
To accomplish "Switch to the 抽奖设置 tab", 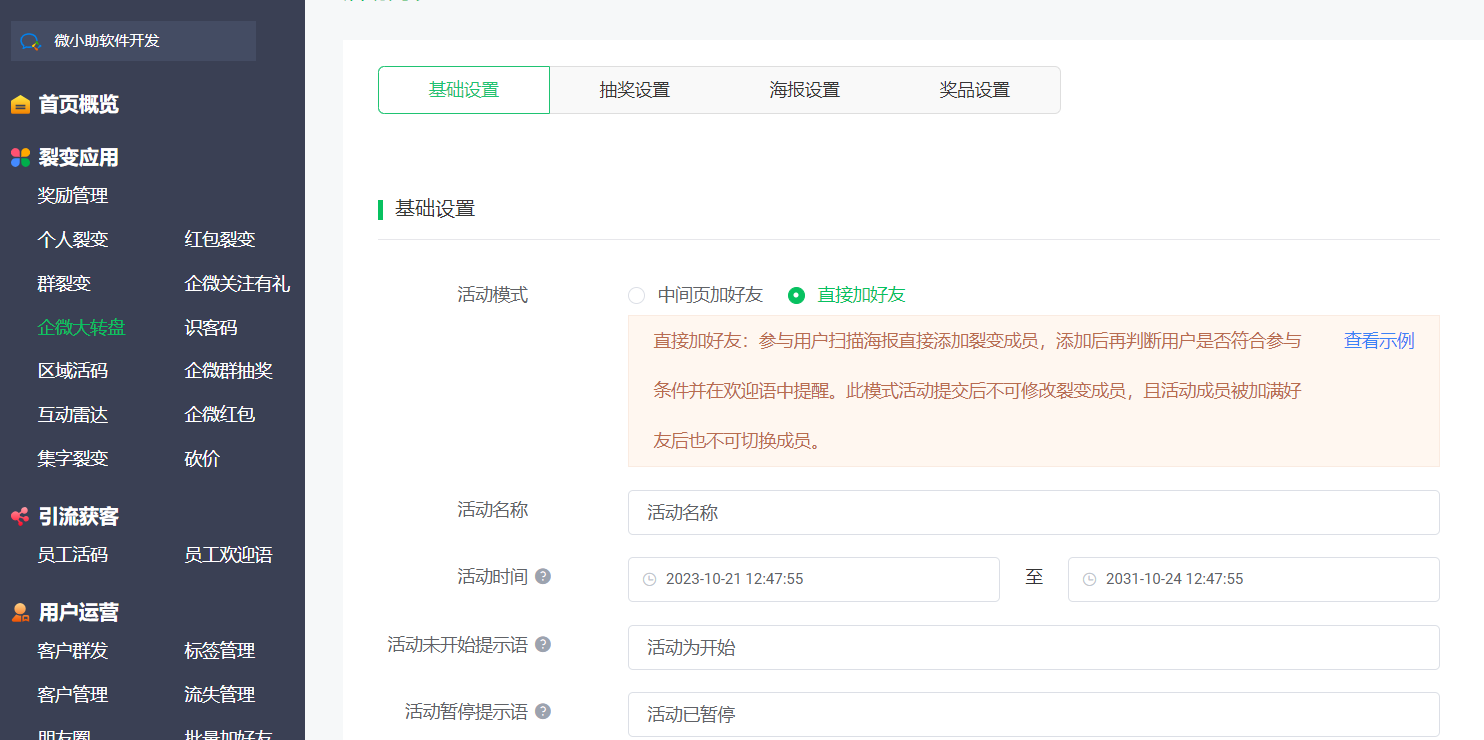I will (634, 90).
